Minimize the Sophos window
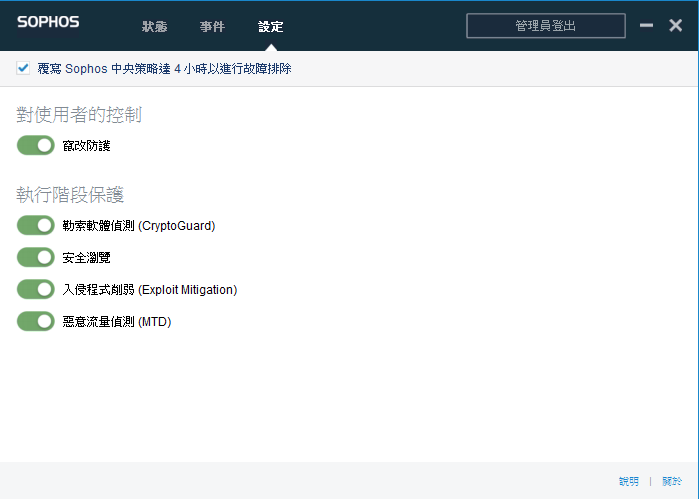 point(647,26)
